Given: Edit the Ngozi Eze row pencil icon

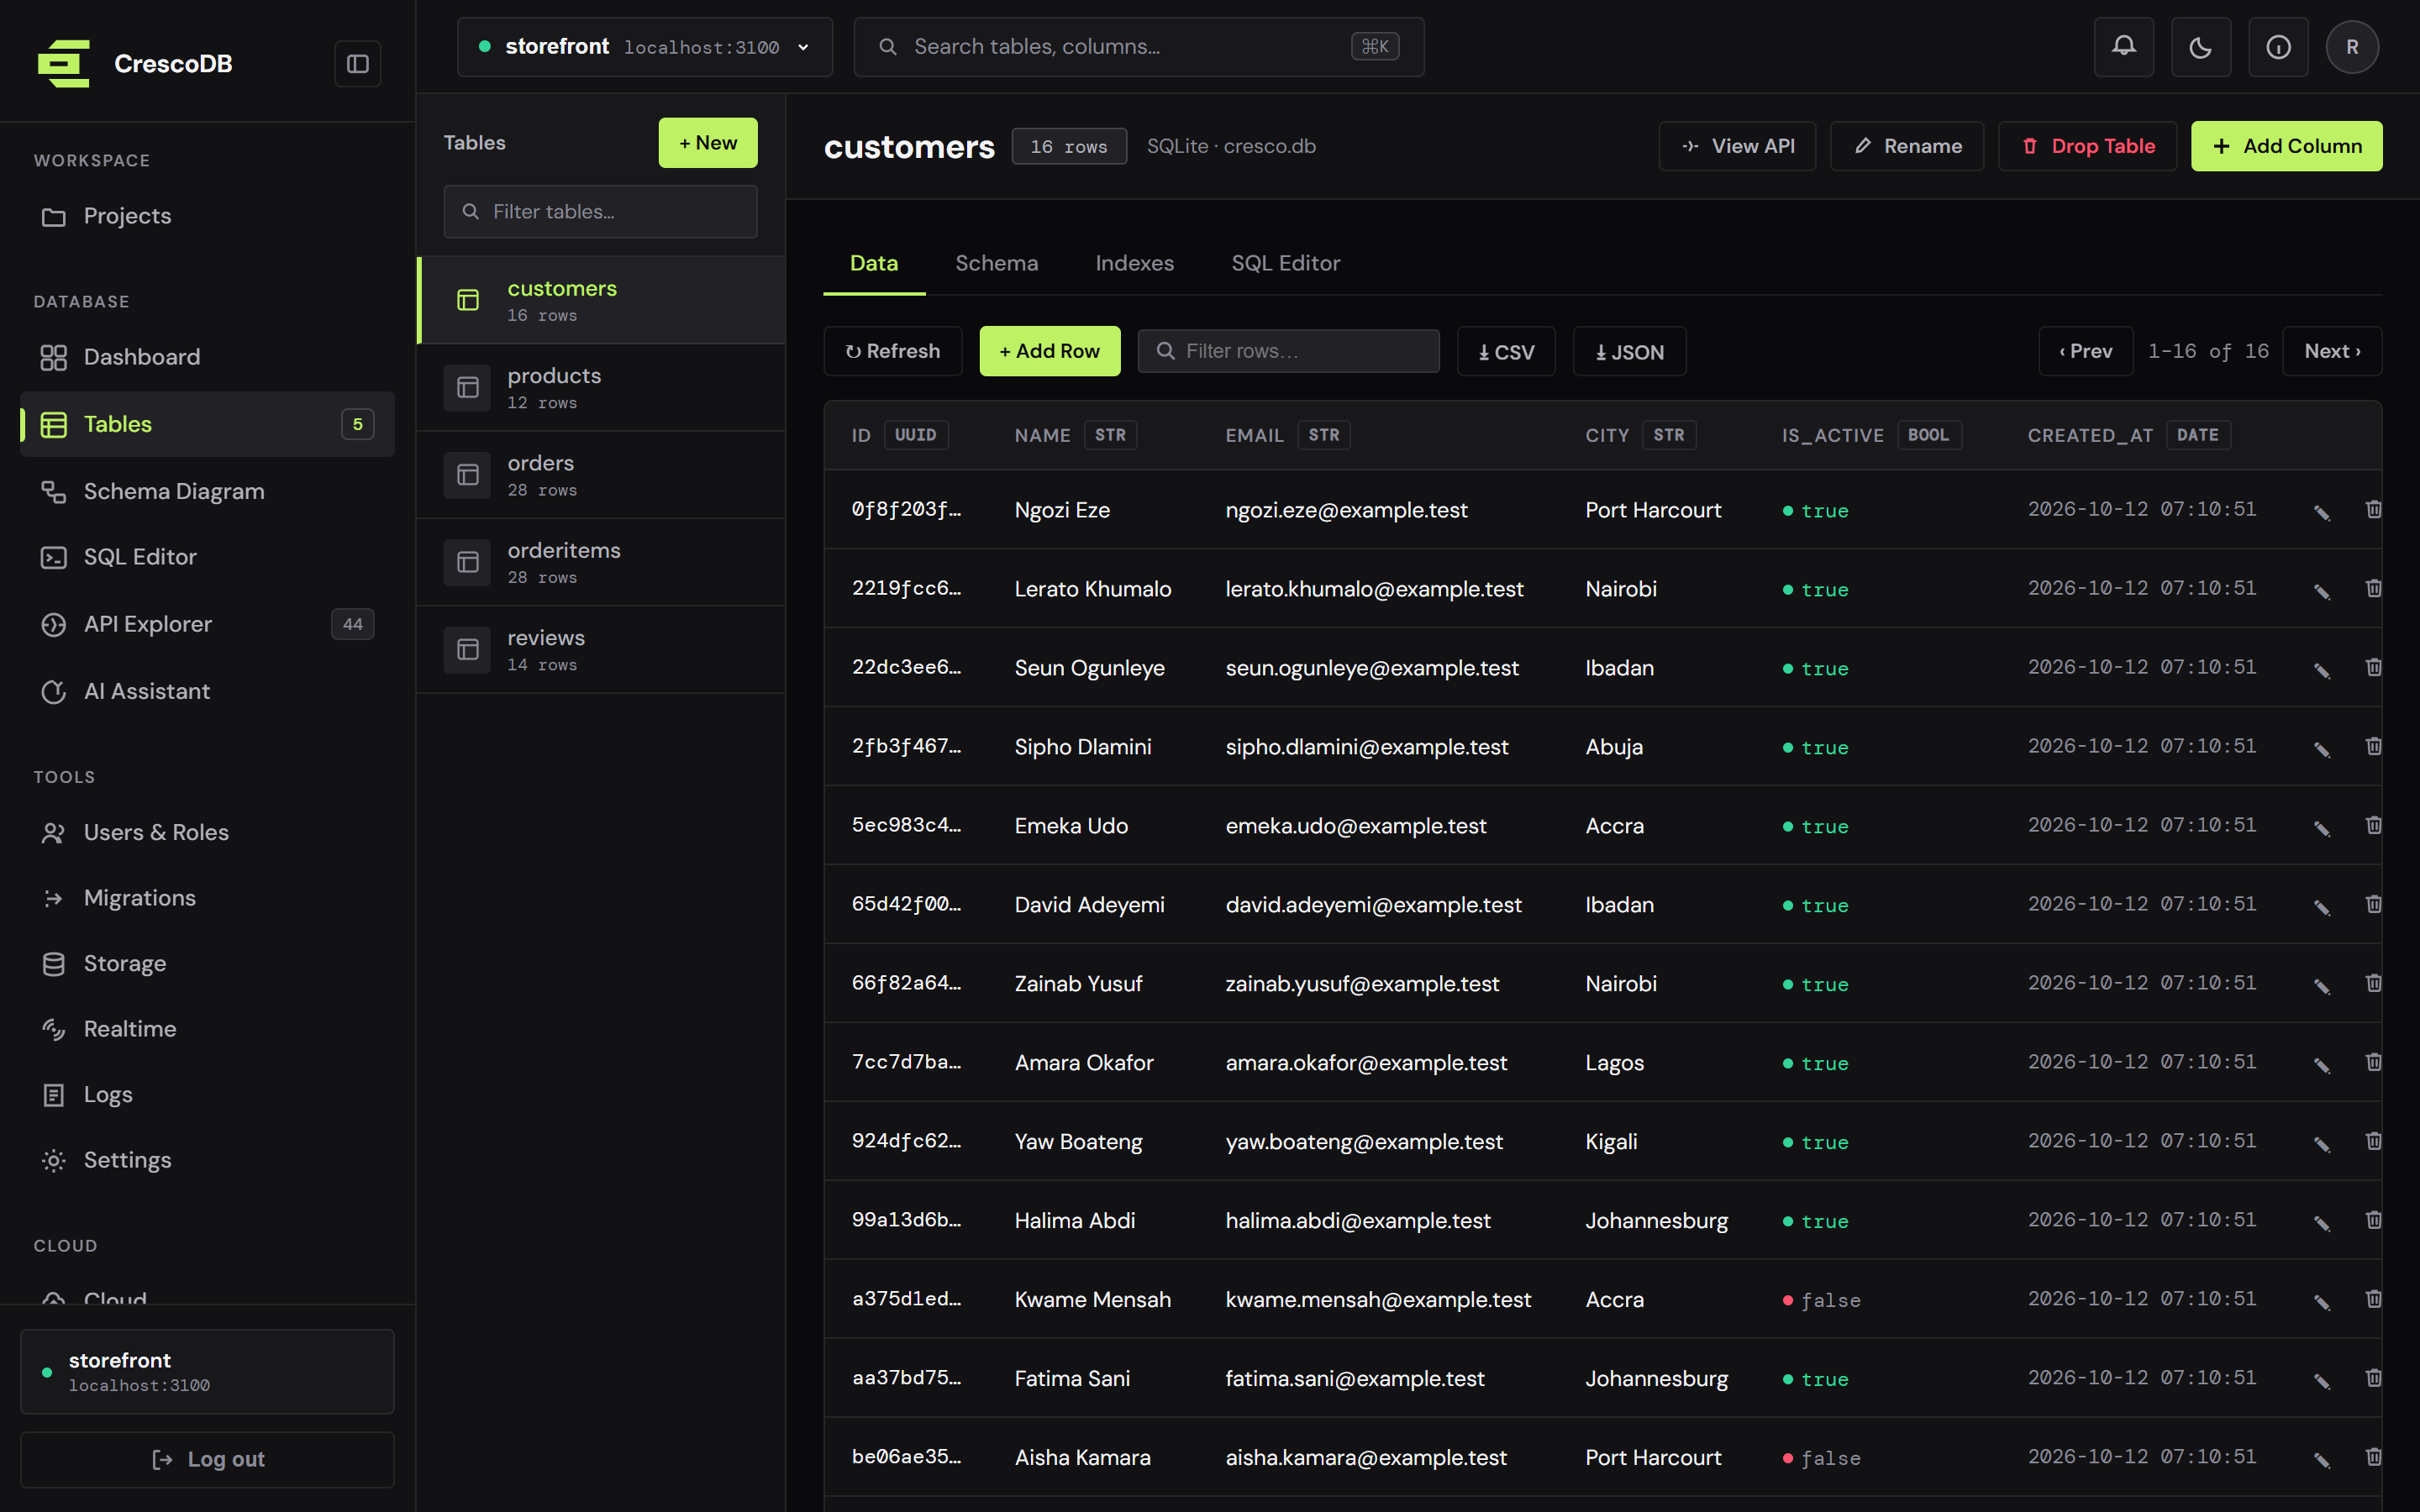Looking at the screenshot, I should point(2322,512).
